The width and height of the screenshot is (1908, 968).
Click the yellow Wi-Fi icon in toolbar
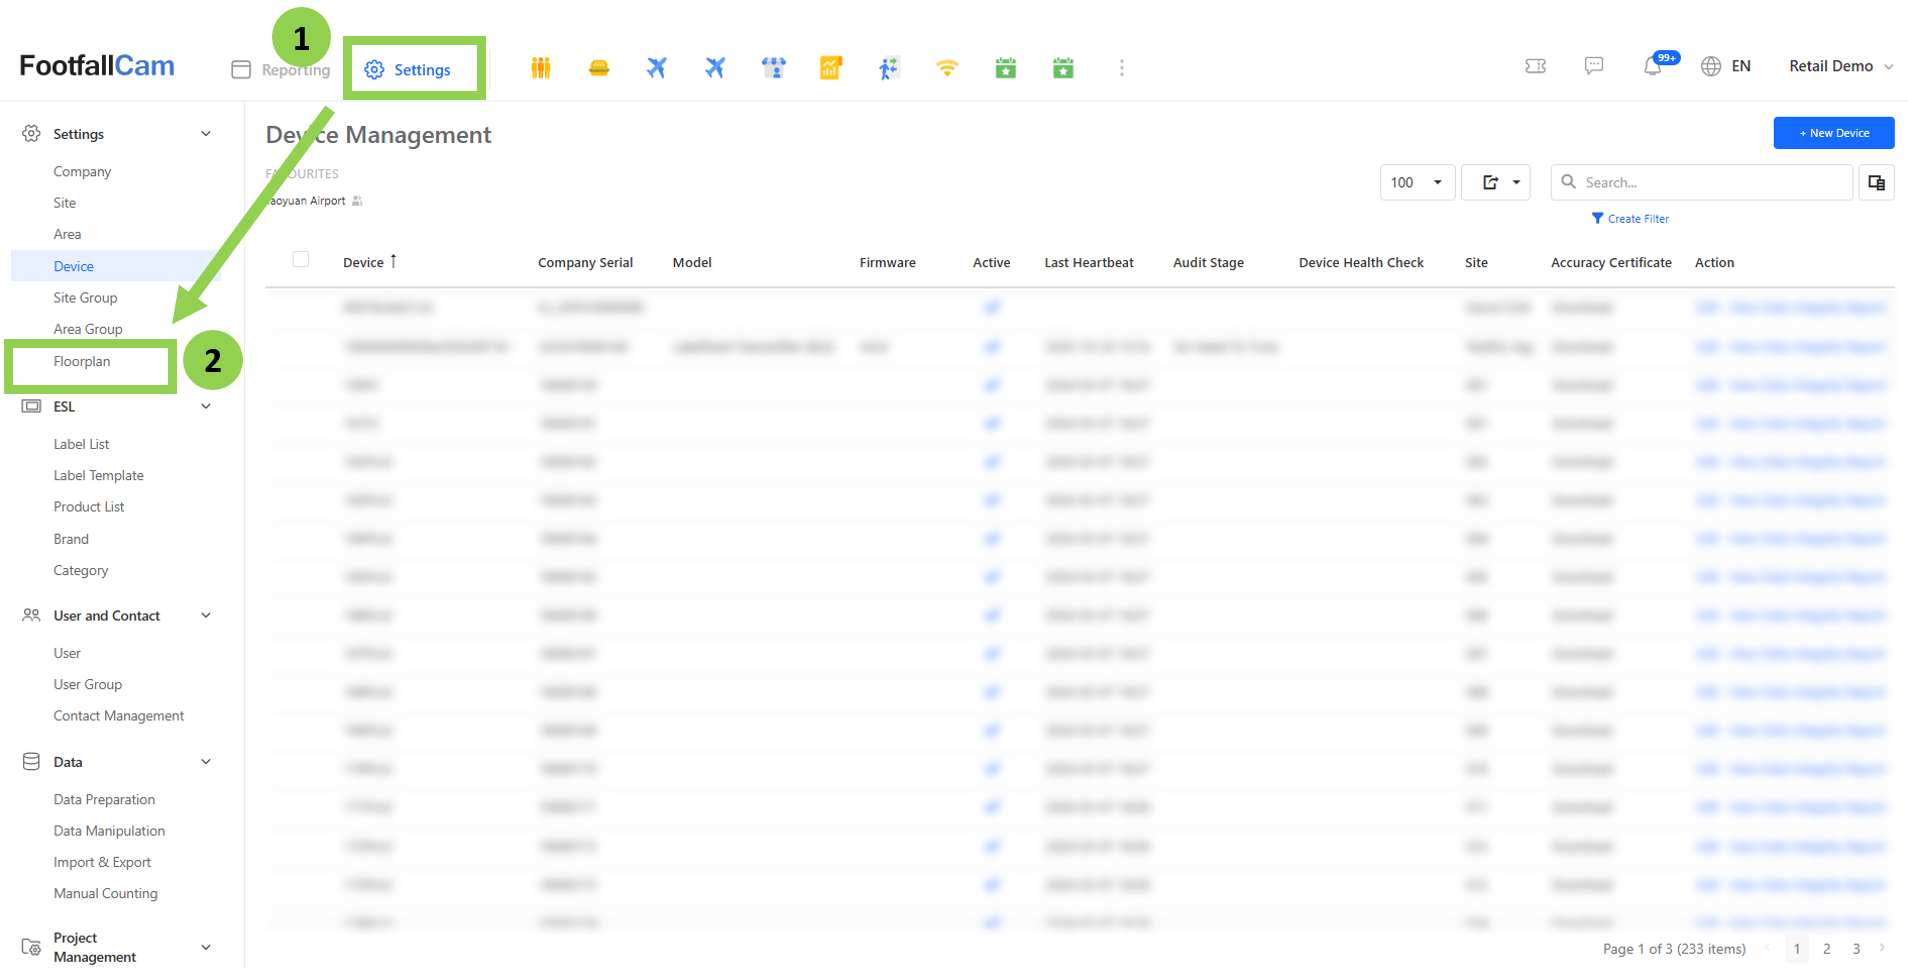[x=946, y=68]
